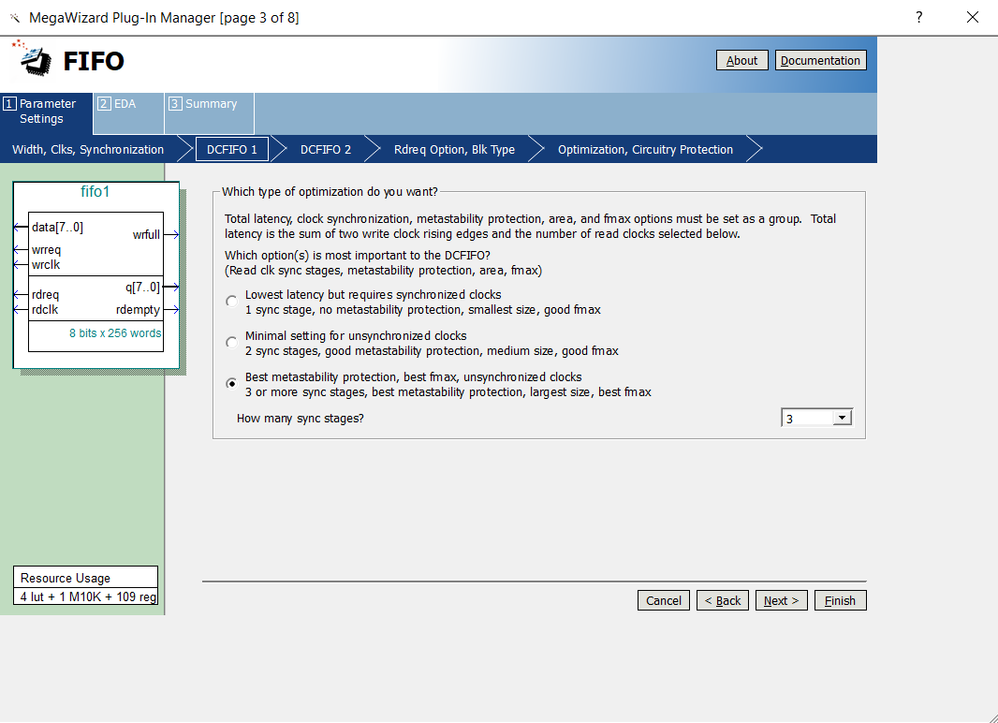Select Lowest latency synchronized clocks option
The width and height of the screenshot is (998, 723).
click(x=232, y=302)
